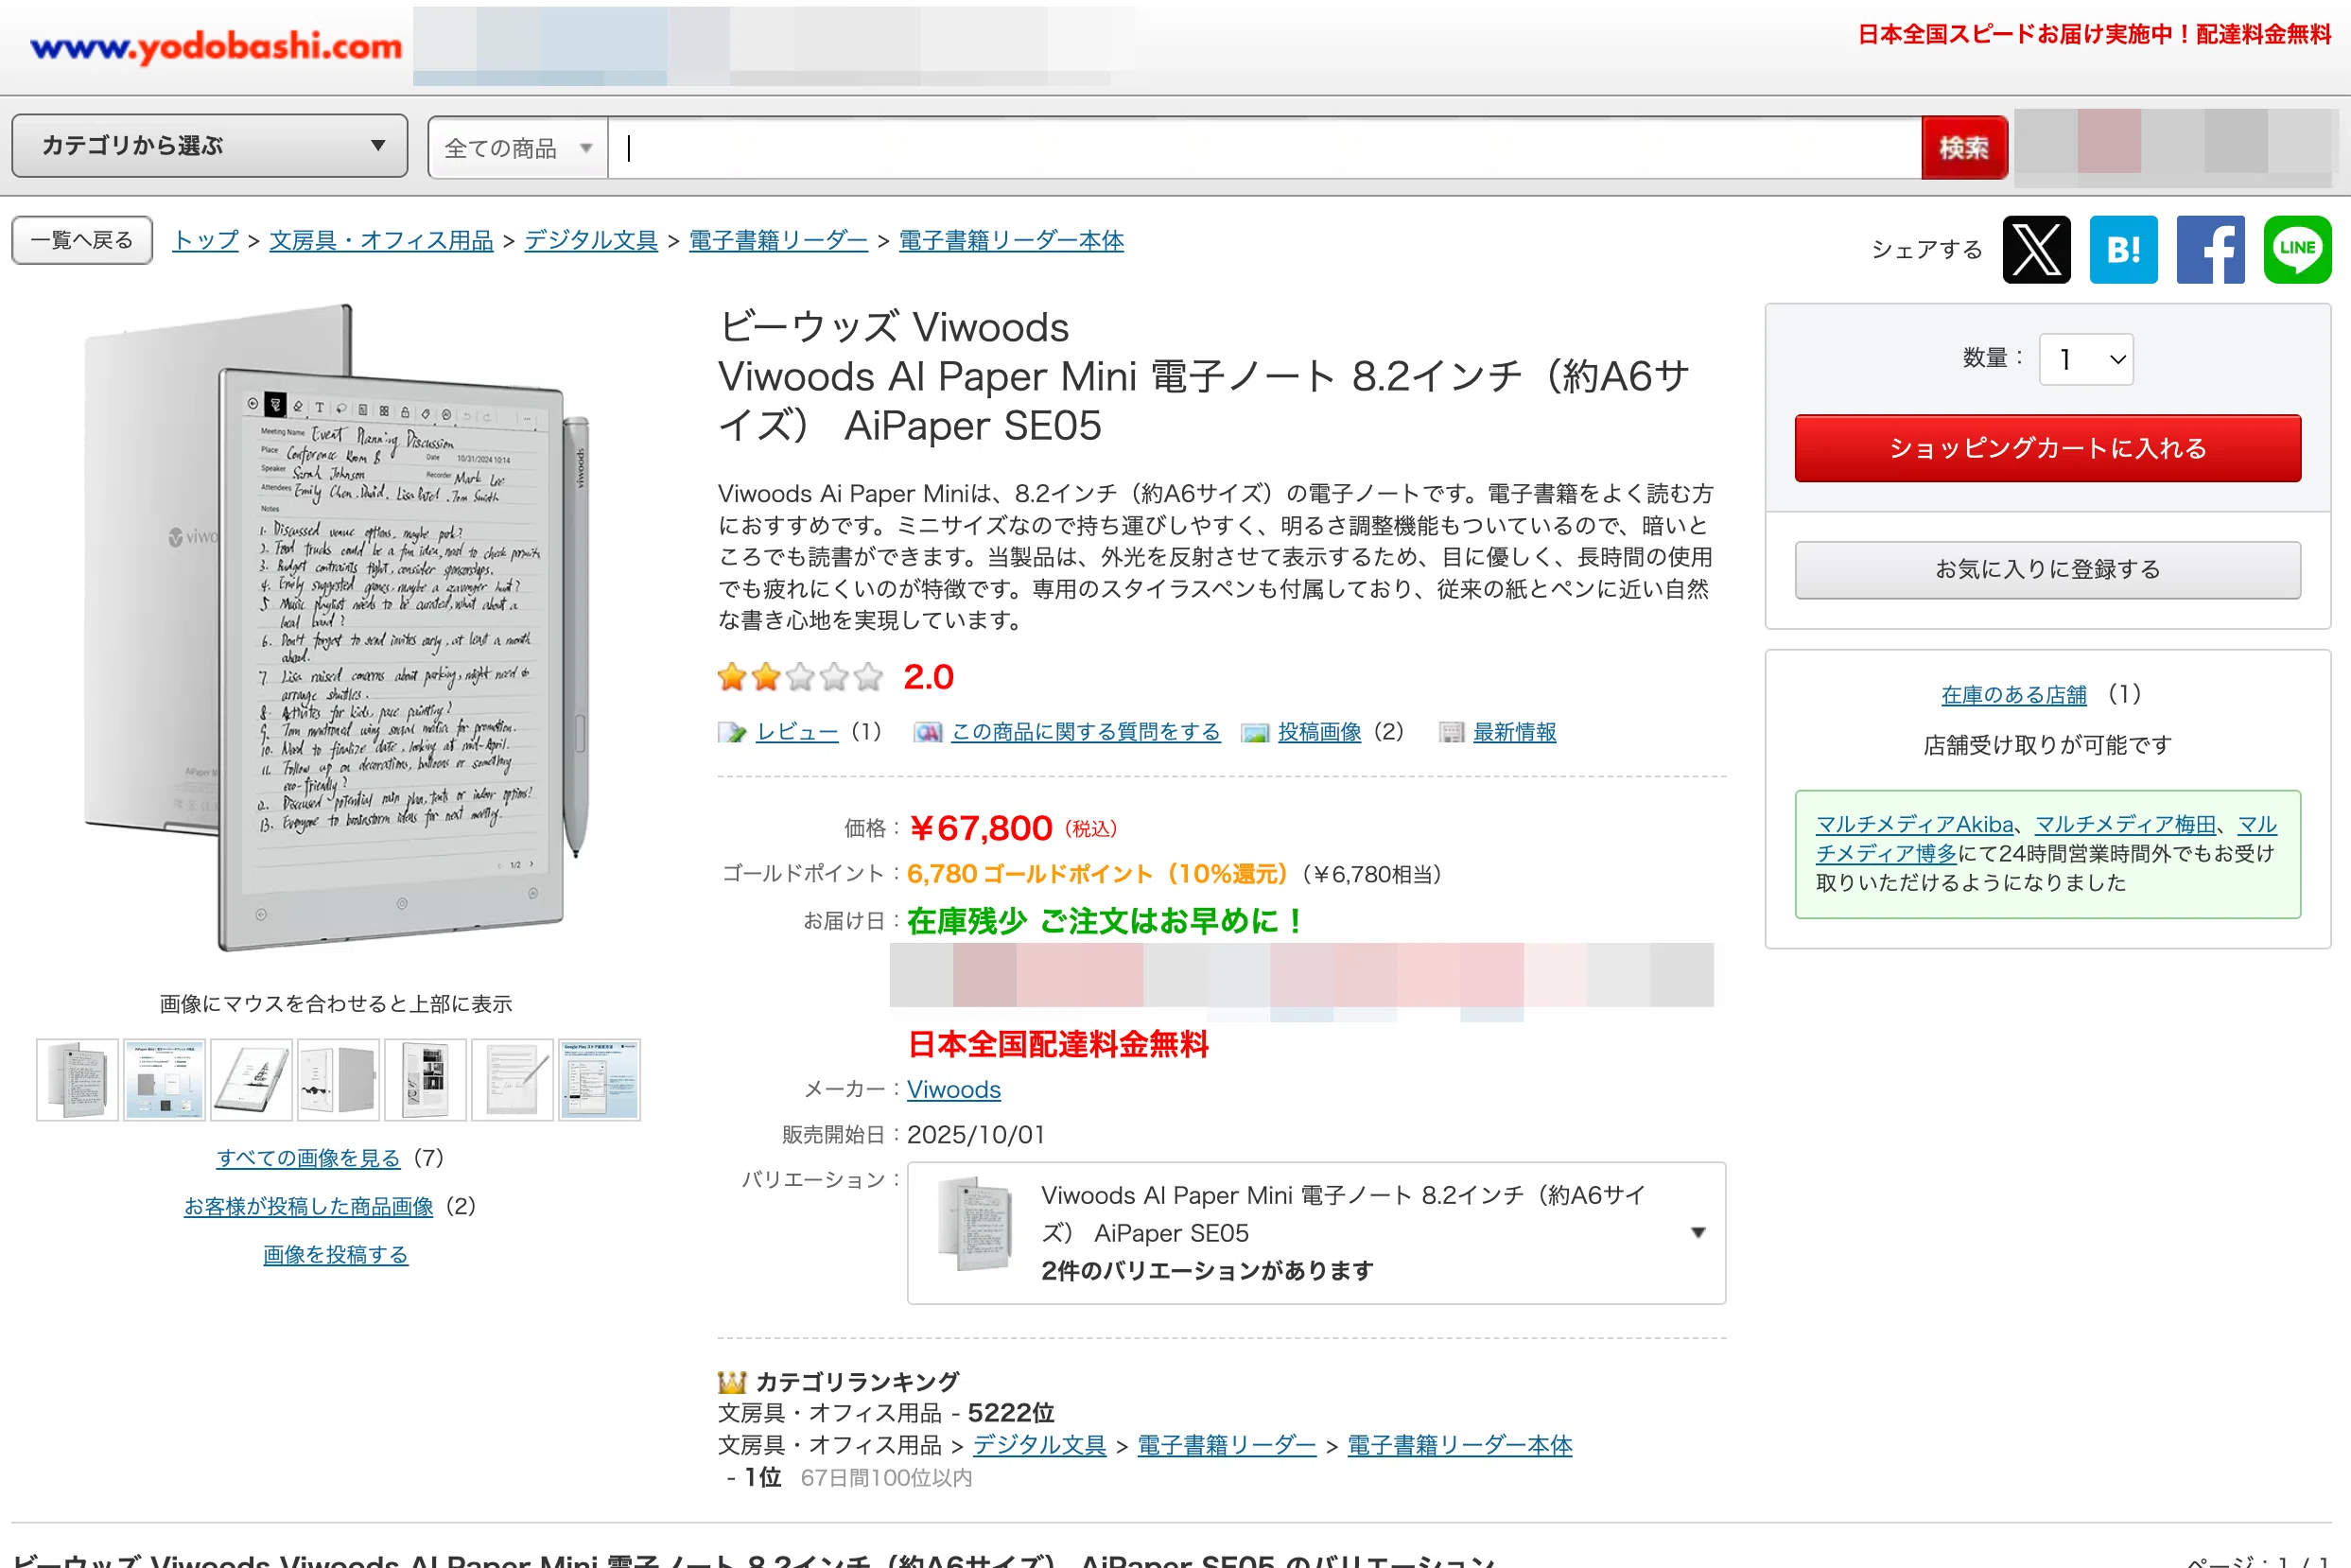
Task: Click the posted images photo icon
Action: click(1254, 733)
